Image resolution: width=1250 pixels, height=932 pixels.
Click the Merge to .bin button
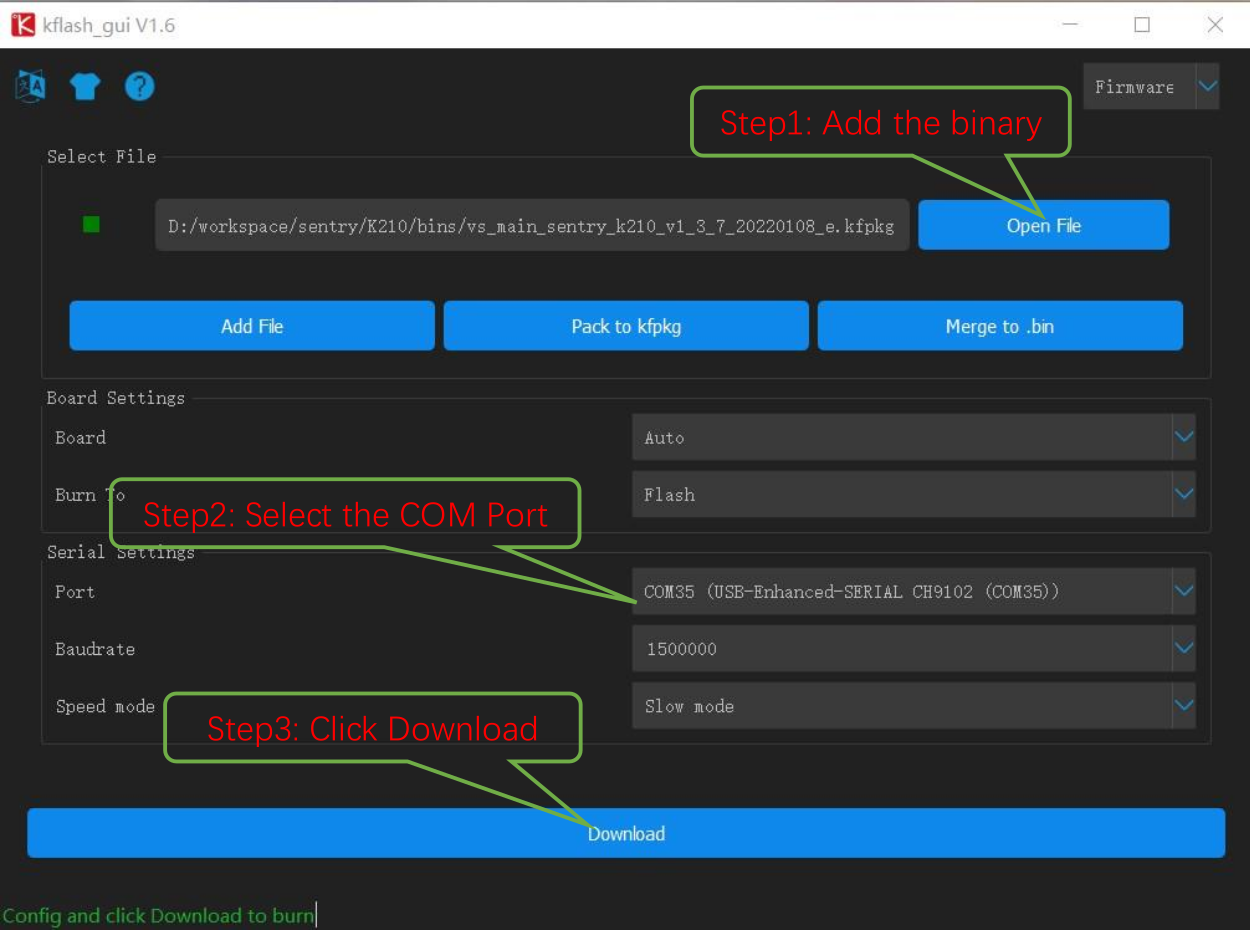click(1000, 326)
